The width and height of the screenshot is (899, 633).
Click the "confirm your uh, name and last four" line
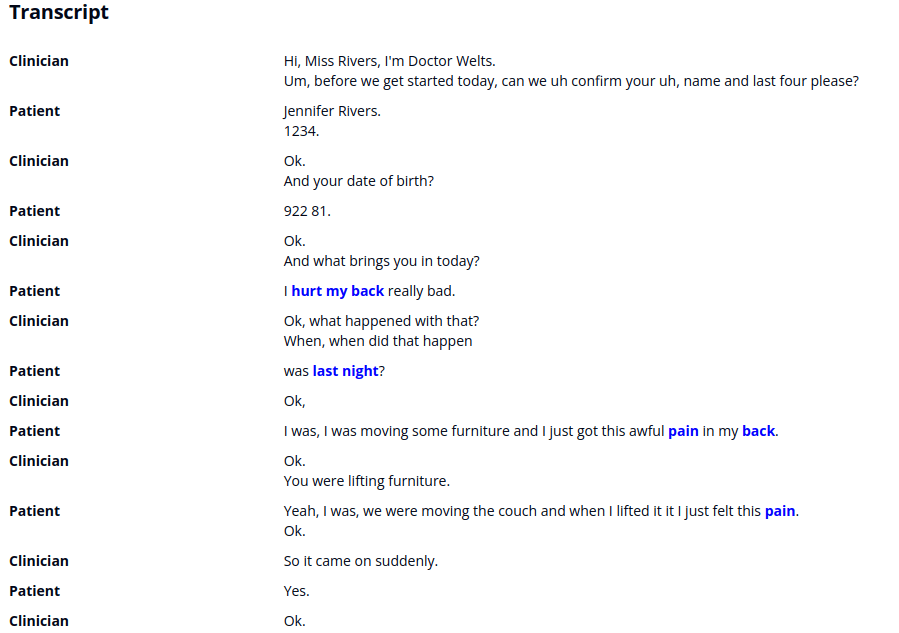click(570, 81)
